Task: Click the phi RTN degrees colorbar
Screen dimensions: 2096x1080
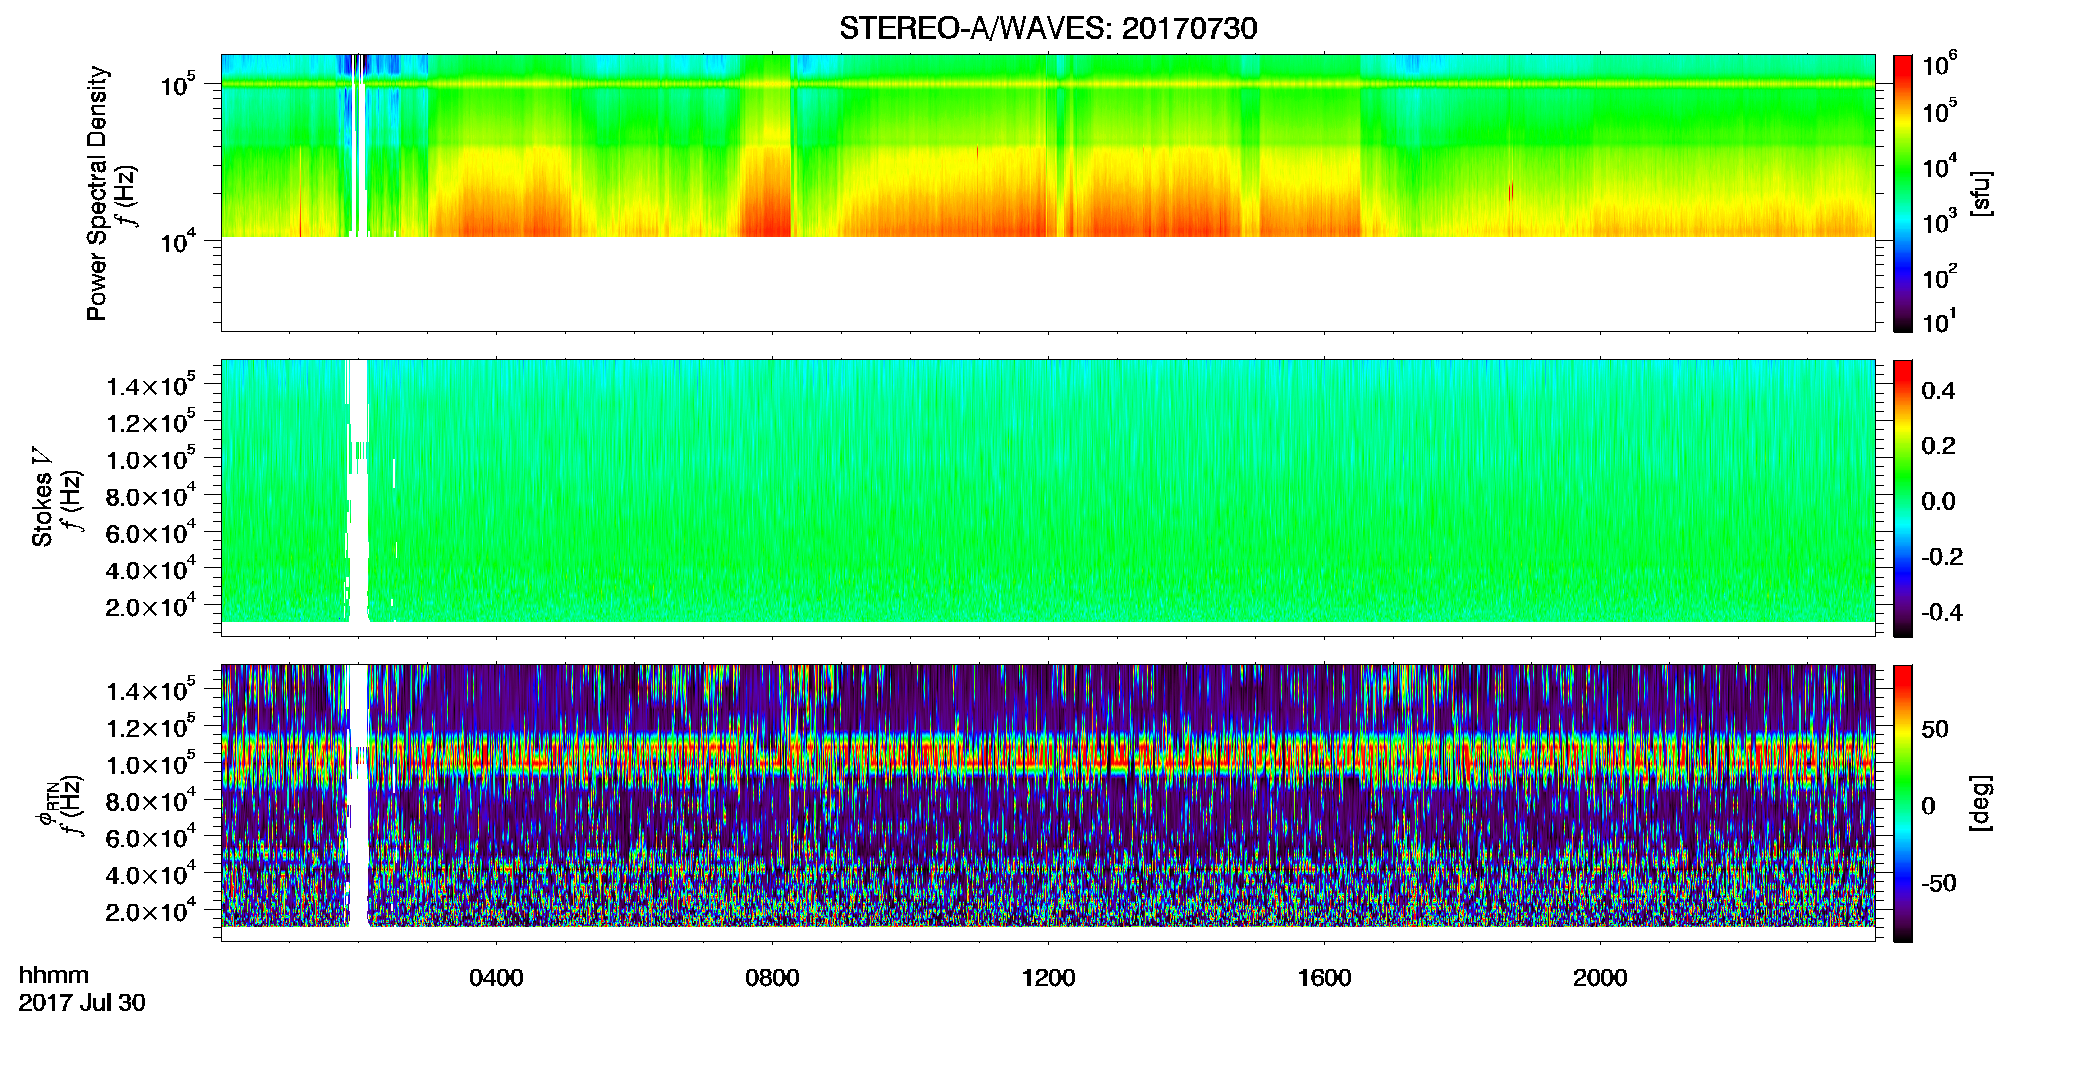Action: 1903,803
